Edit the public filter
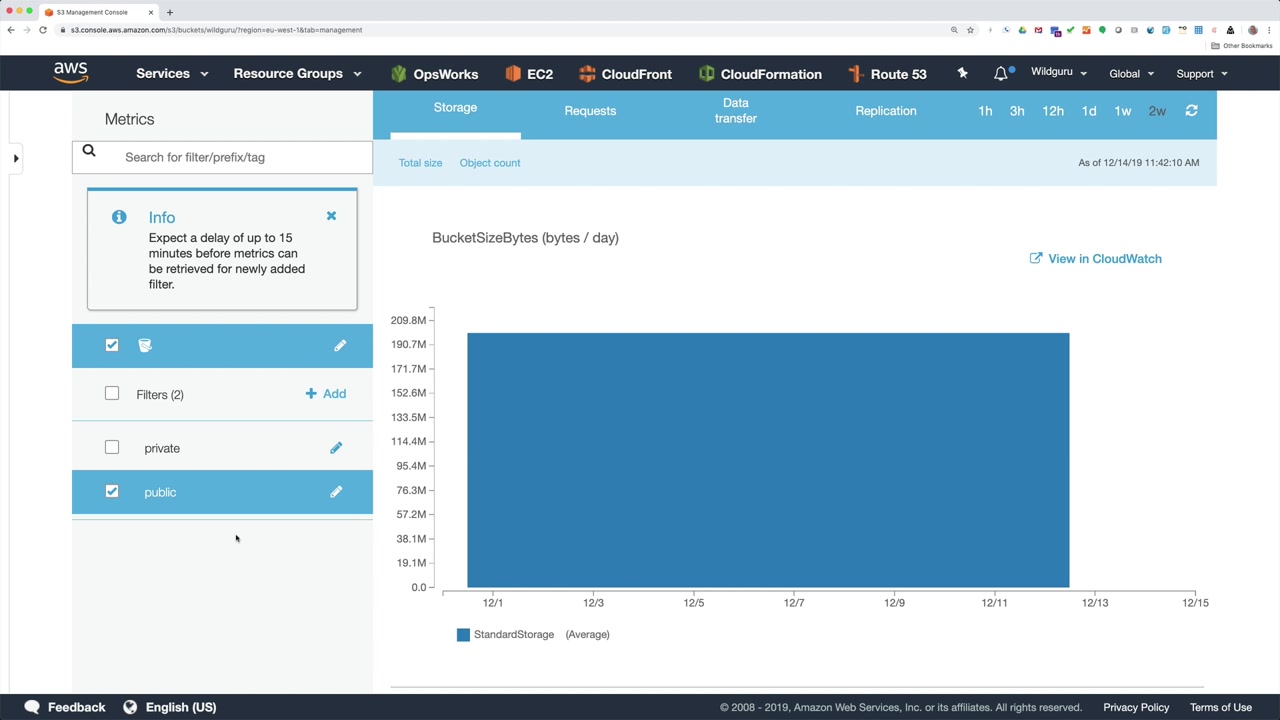Image resolution: width=1280 pixels, height=720 pixels. click(336, 492)
